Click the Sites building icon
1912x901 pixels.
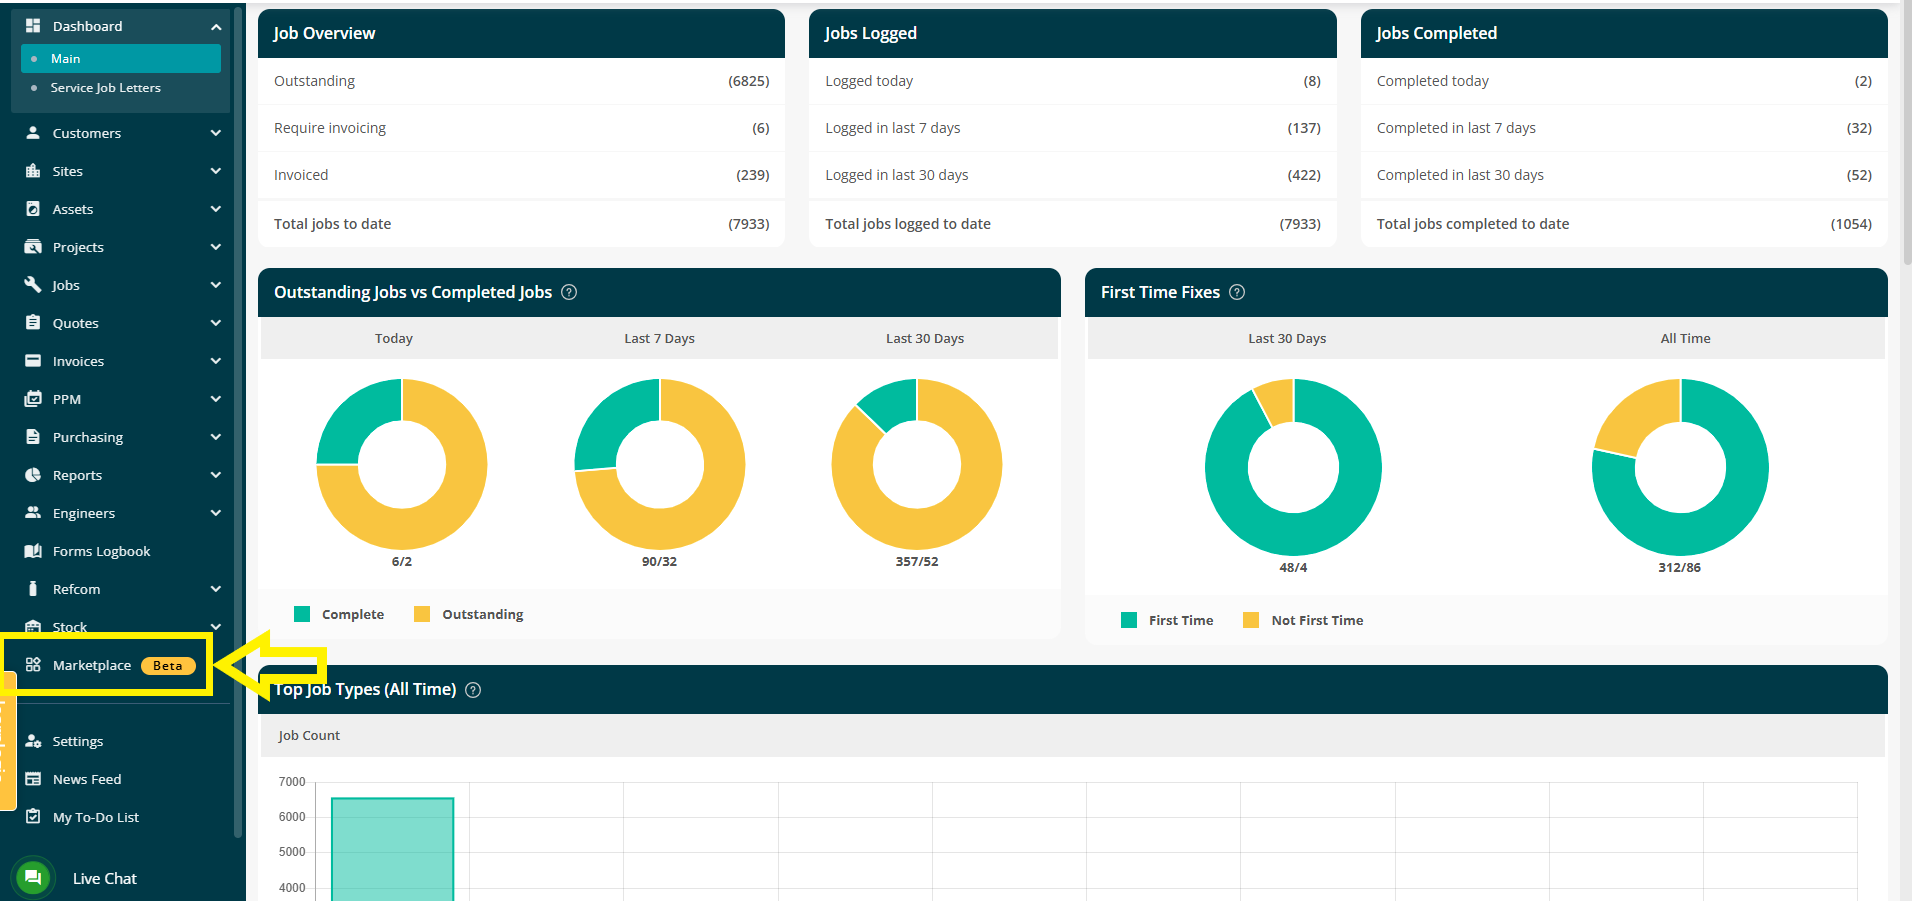(x=33, y=171)
